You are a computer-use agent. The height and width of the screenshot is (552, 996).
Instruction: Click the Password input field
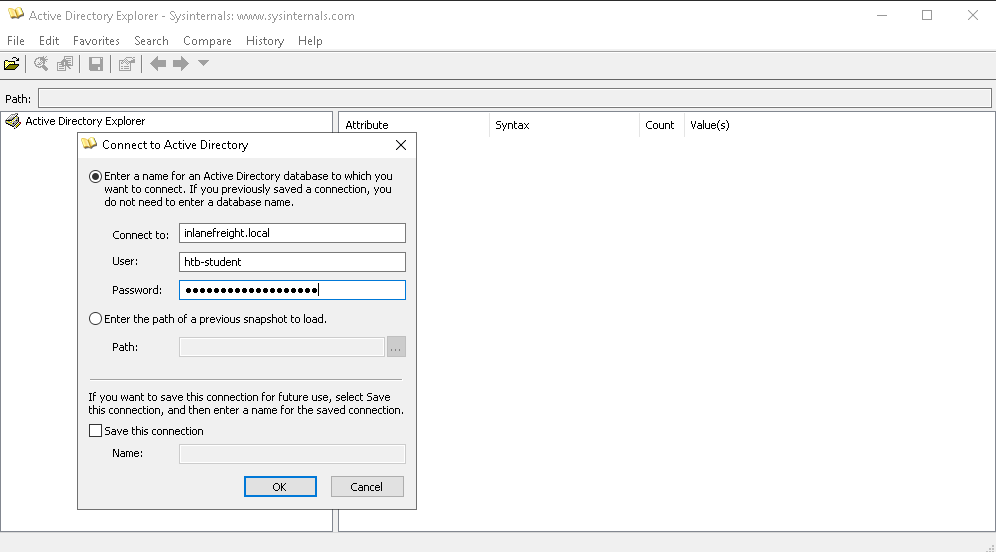[x=292, y=290]
